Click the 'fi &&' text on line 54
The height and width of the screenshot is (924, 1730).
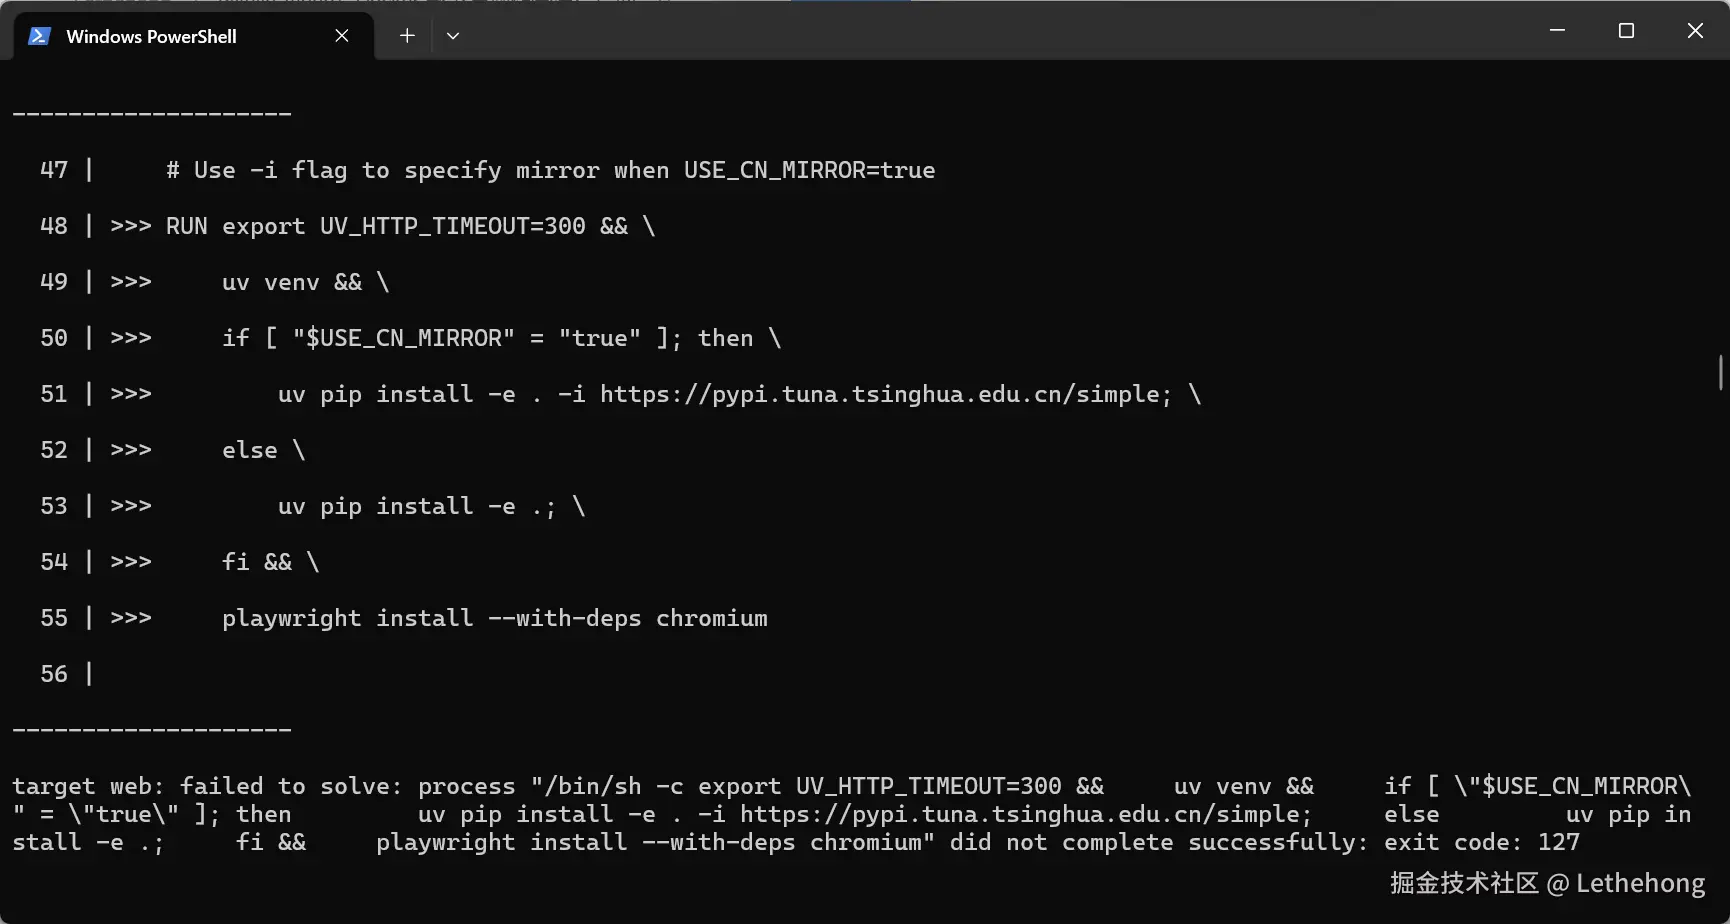(257, 562)
